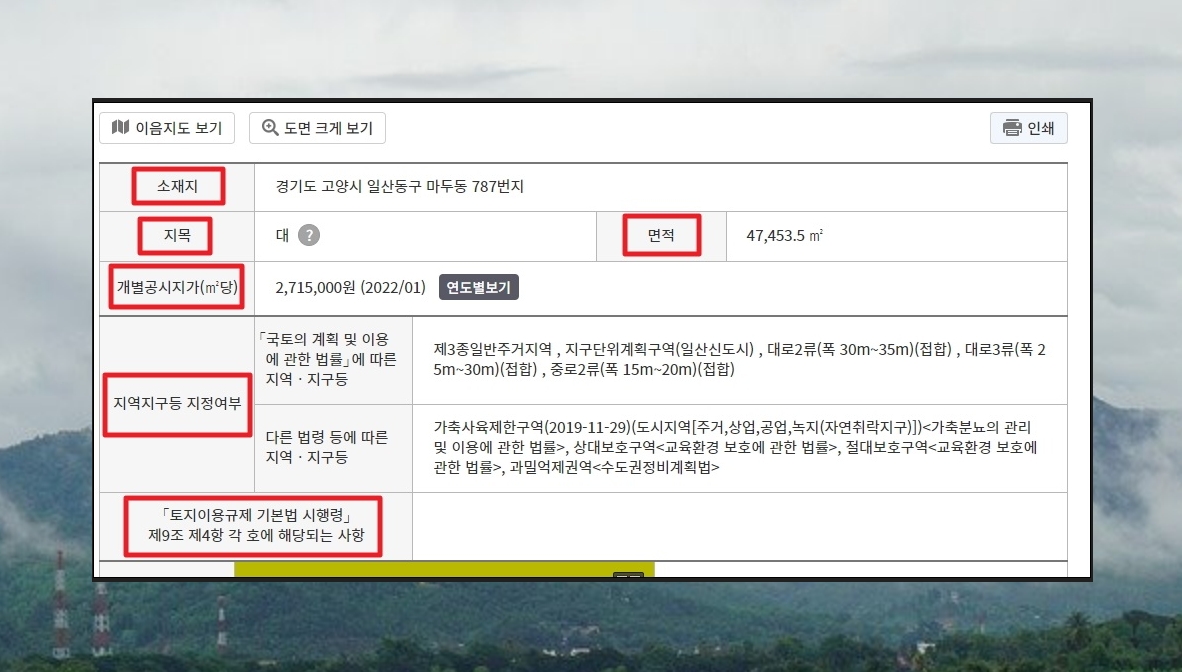Click the 지역지구등 지정여부 label
Screen dimensions: 1182x672
pos(177,404)
